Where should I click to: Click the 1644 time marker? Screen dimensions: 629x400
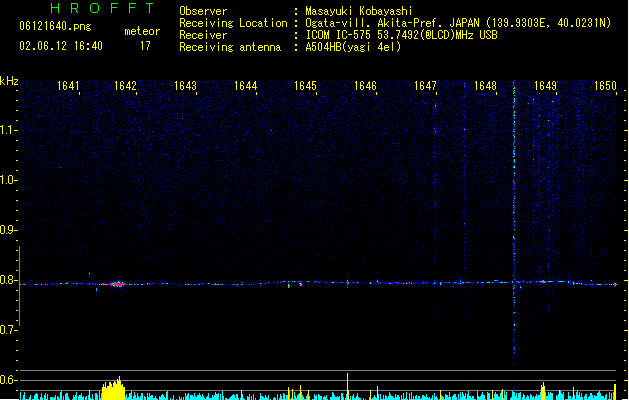coord(246,86)
